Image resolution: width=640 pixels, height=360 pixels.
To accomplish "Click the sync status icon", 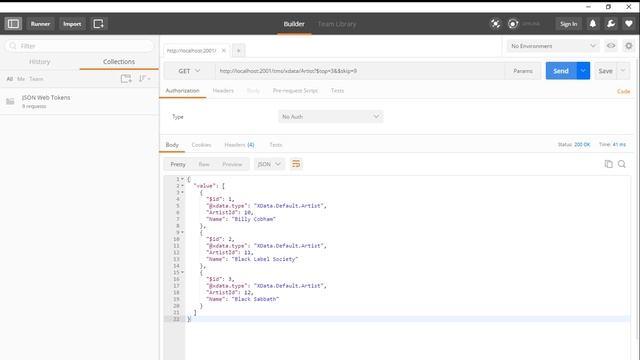I will pyautogui.click(x=513, y=24).
